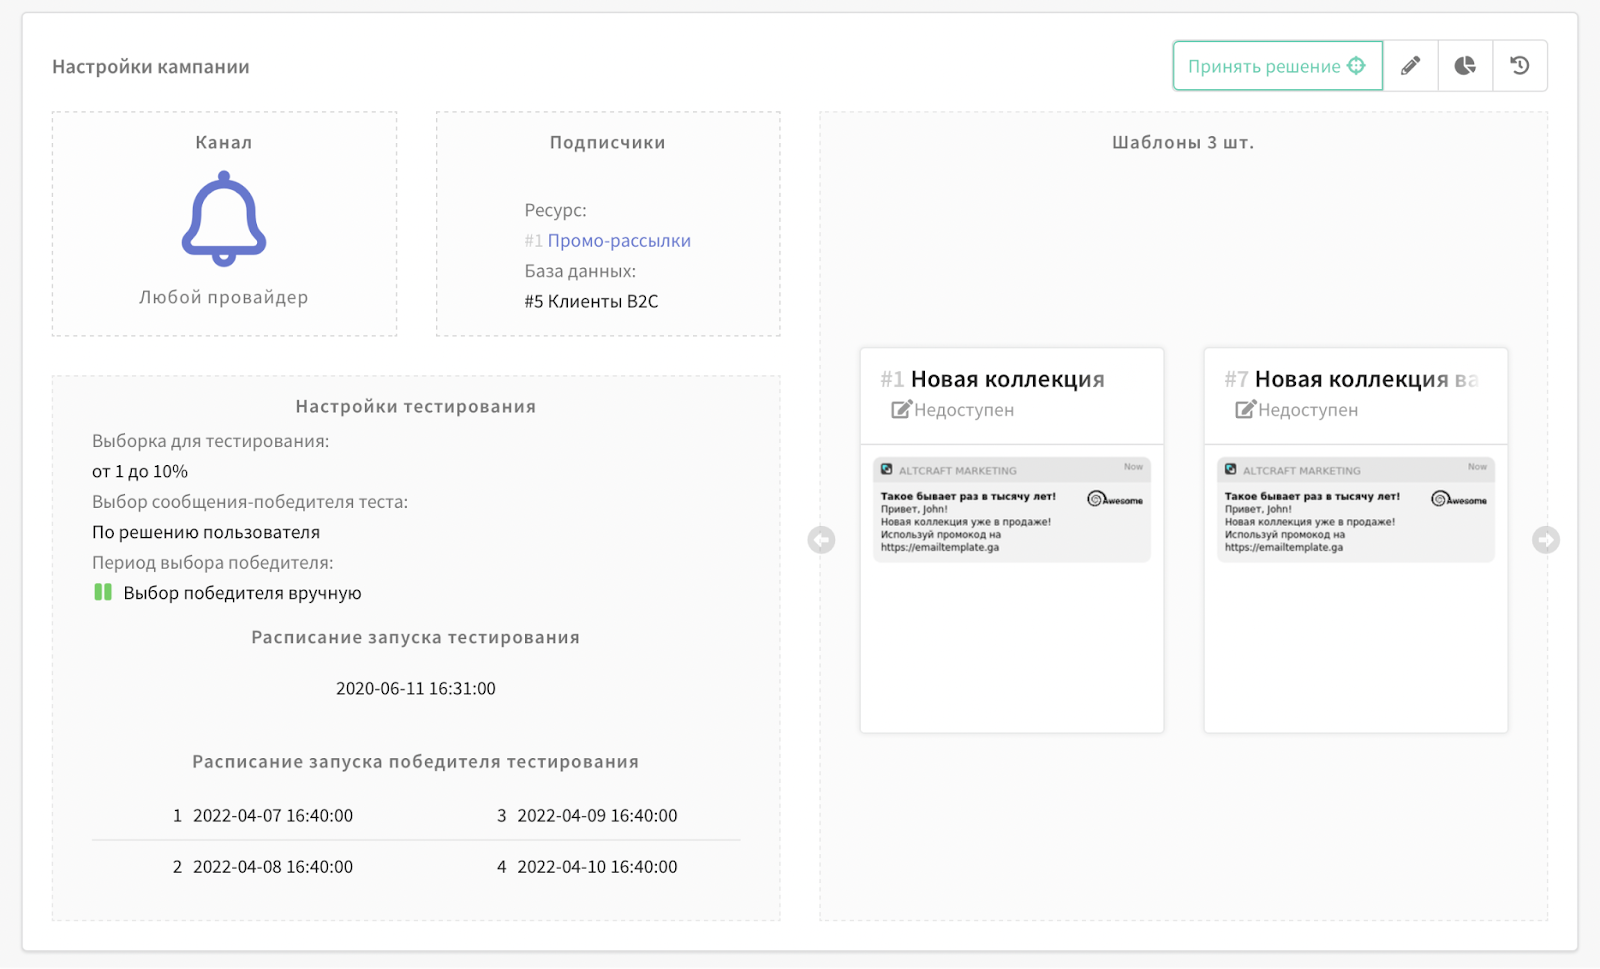1600x969 pixels.
Task: Select push preview of template #1
Action: click(1011, 510)
